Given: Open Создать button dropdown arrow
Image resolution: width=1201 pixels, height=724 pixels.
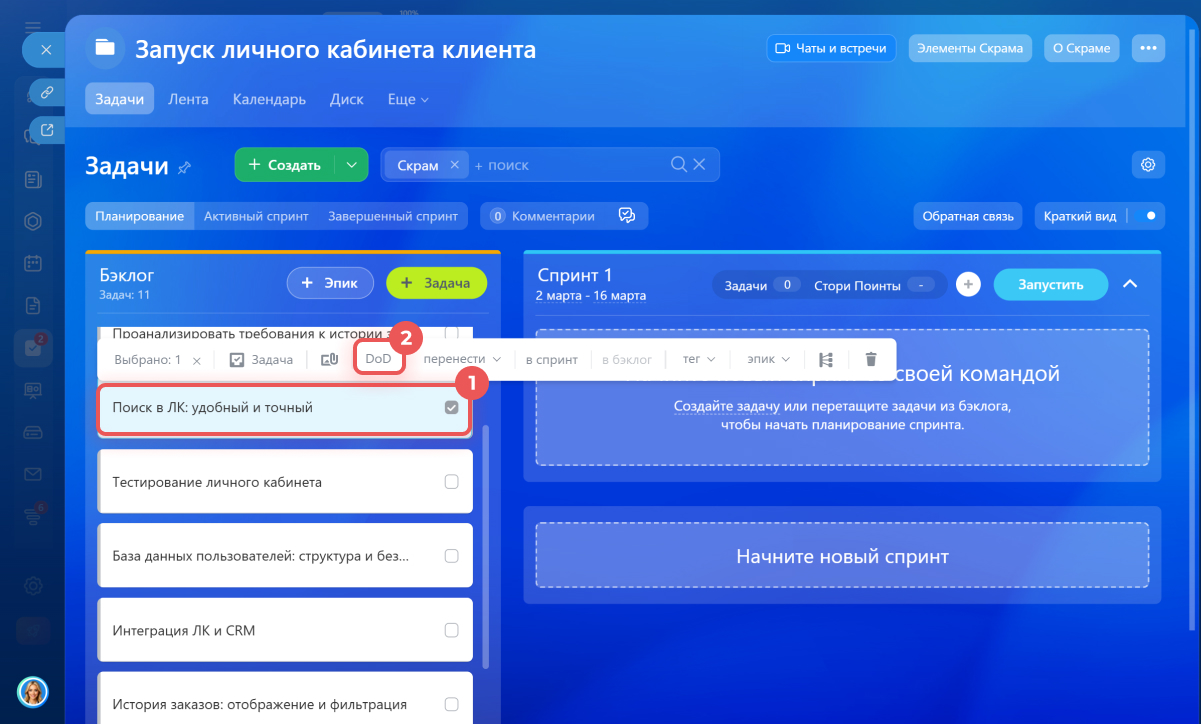Looking at the screenshot, I should point(350,165).
